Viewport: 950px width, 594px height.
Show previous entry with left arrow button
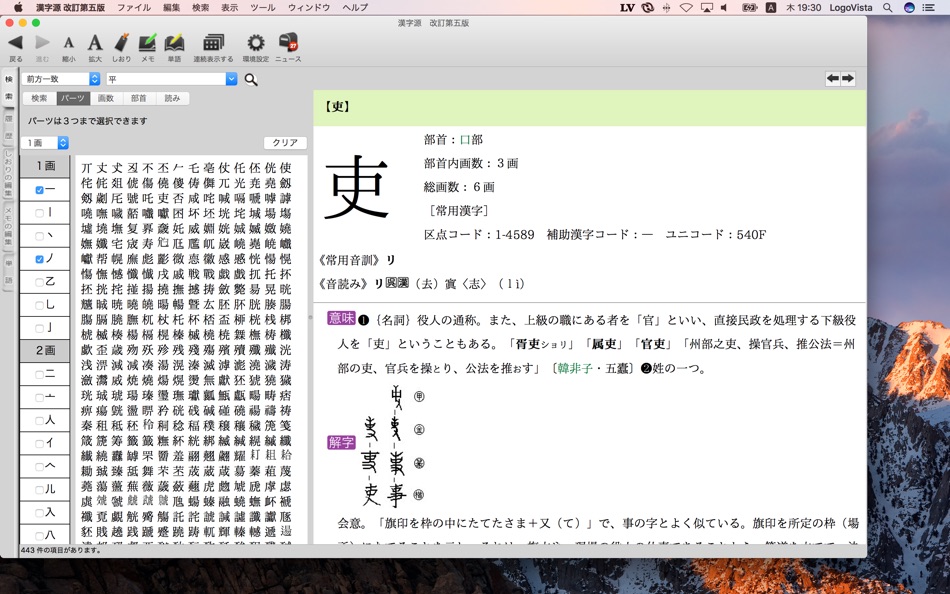coord(833,78)
